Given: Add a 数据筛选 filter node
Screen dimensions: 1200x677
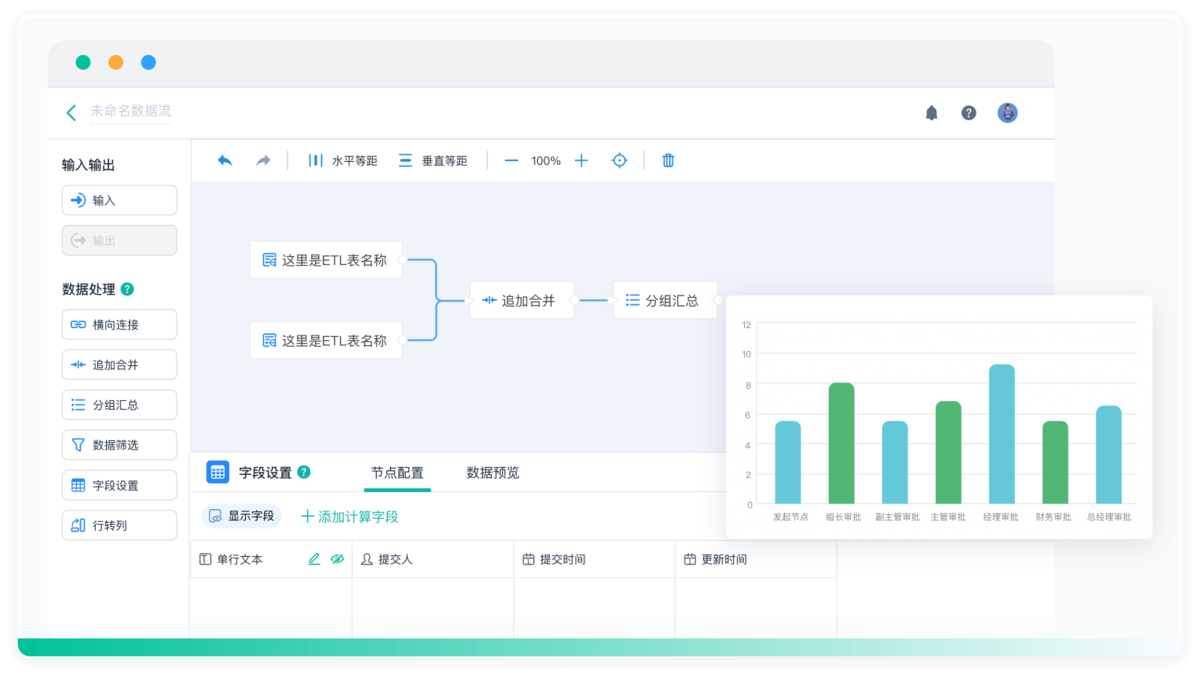Looking at the screenshot, I should [119, 445].
